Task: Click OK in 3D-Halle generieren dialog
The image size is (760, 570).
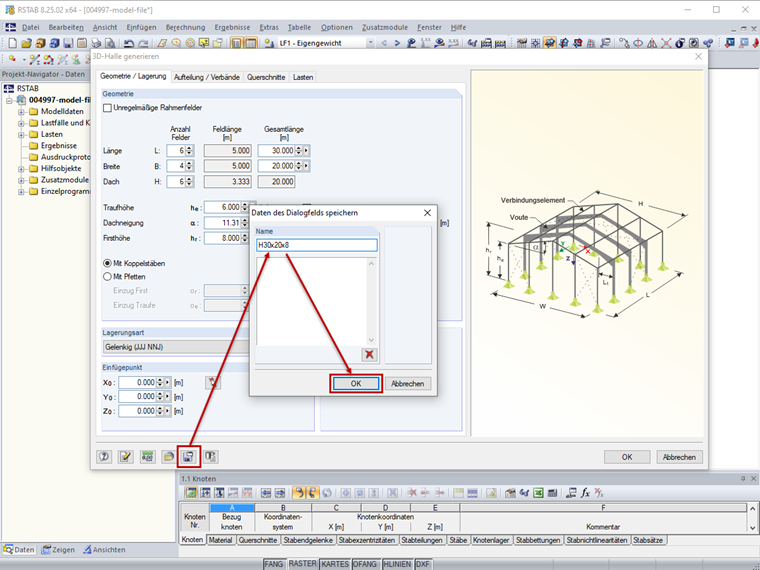Action: click(x=627, y=457)
